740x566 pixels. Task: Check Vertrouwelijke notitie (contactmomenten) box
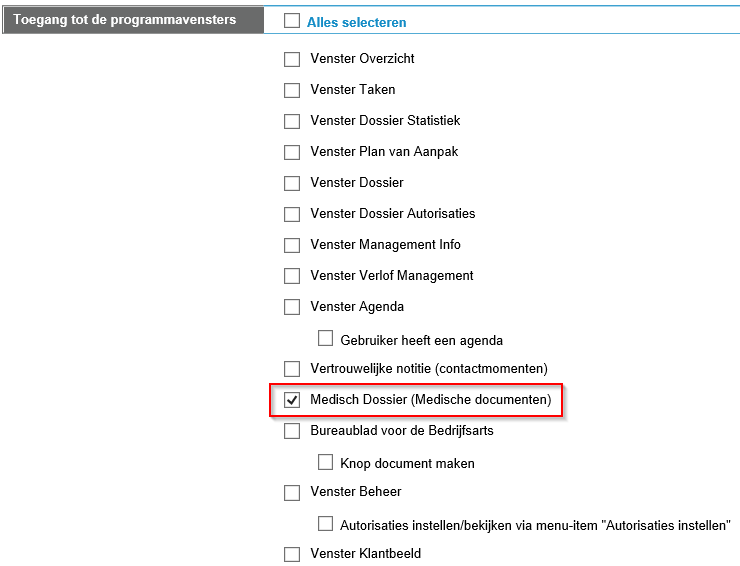[292, 369]
